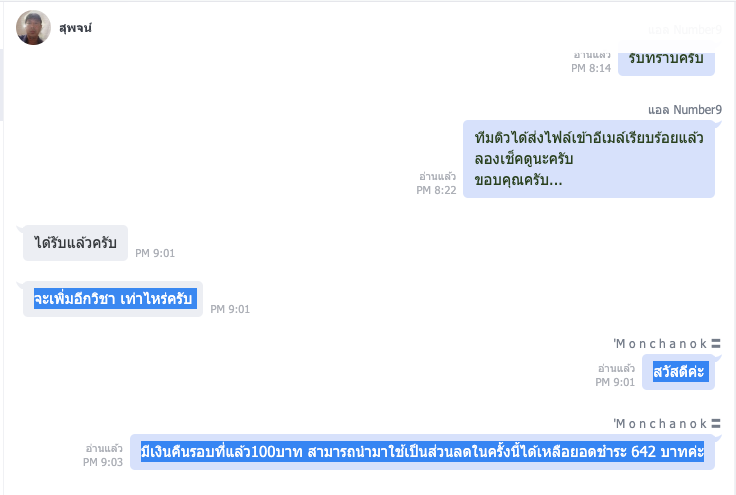The width and height of the screenshot is (736, 495).
Task: Select the message about 642 บาท balance
Action: 422,452
